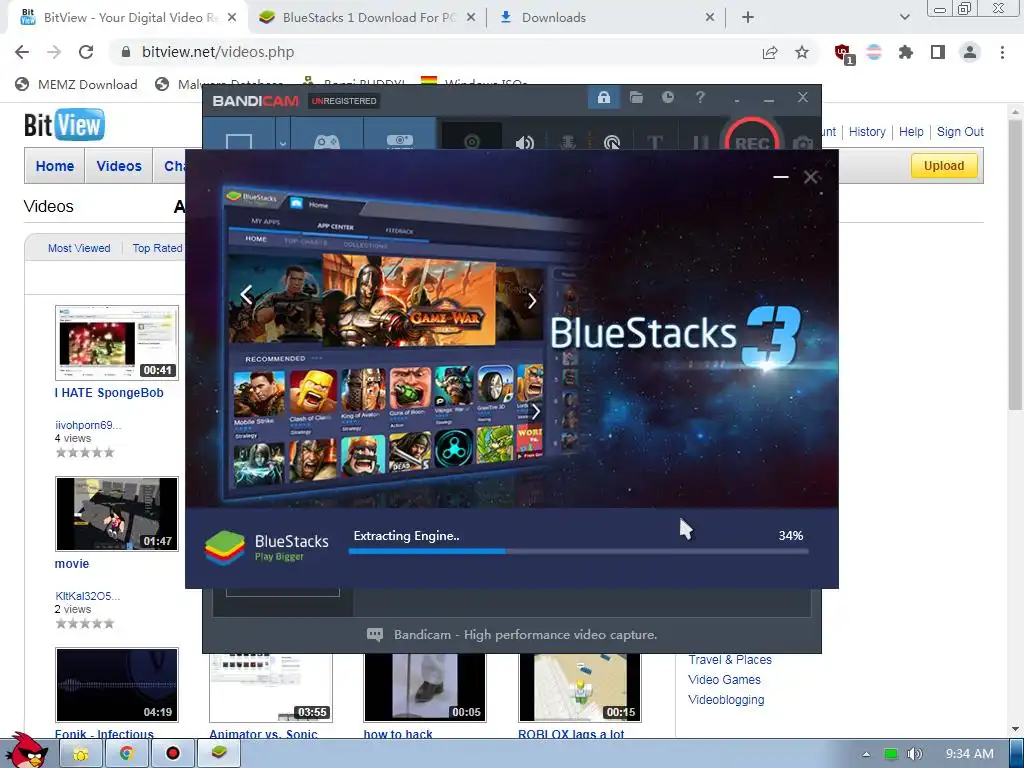Image resolution: width=1024 pixels, height=768 pixels.
Task: Start recording with Bandicam REC button
Action: point(752,135)
